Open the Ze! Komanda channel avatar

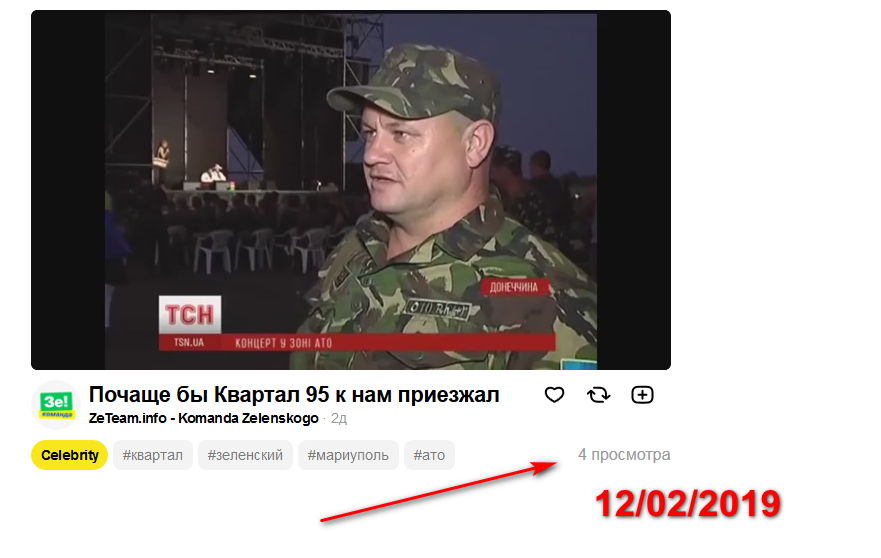tap(57, 405)
